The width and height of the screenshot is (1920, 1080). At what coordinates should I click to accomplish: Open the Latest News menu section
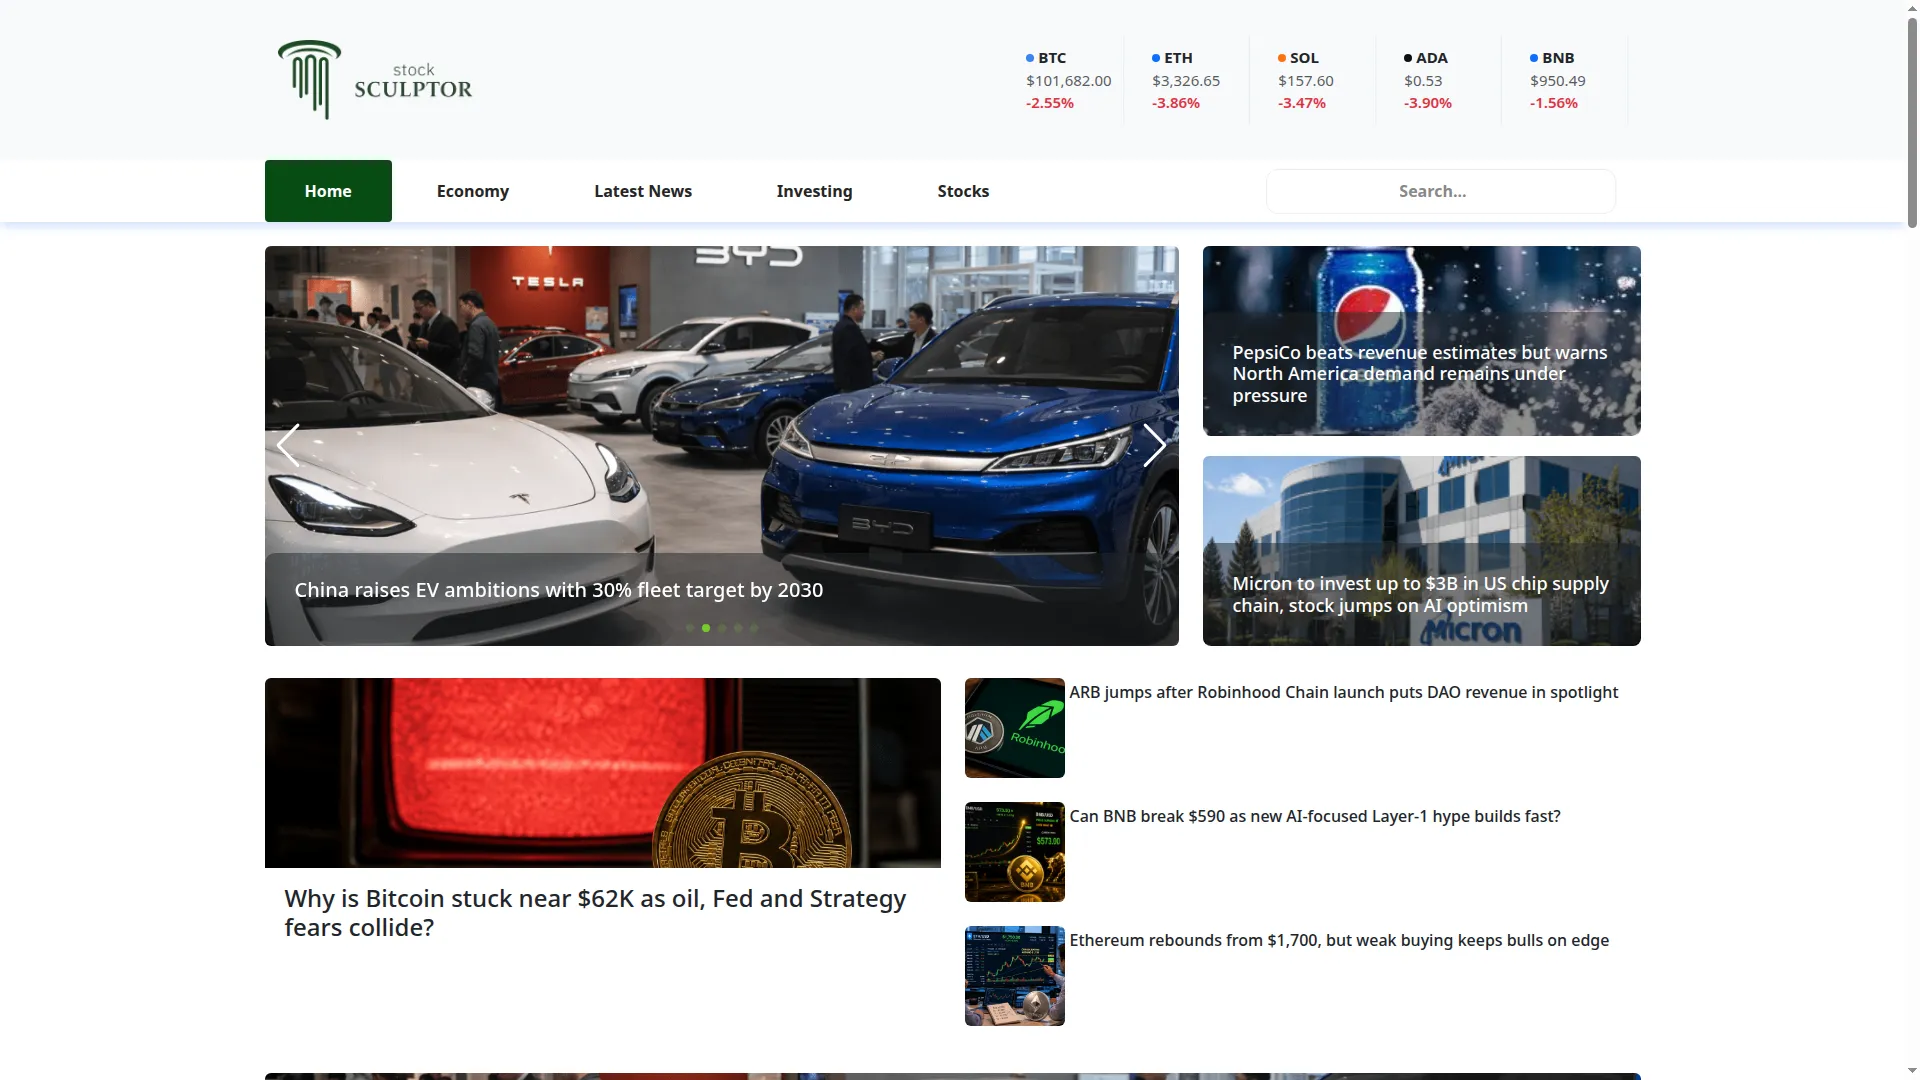643,191
